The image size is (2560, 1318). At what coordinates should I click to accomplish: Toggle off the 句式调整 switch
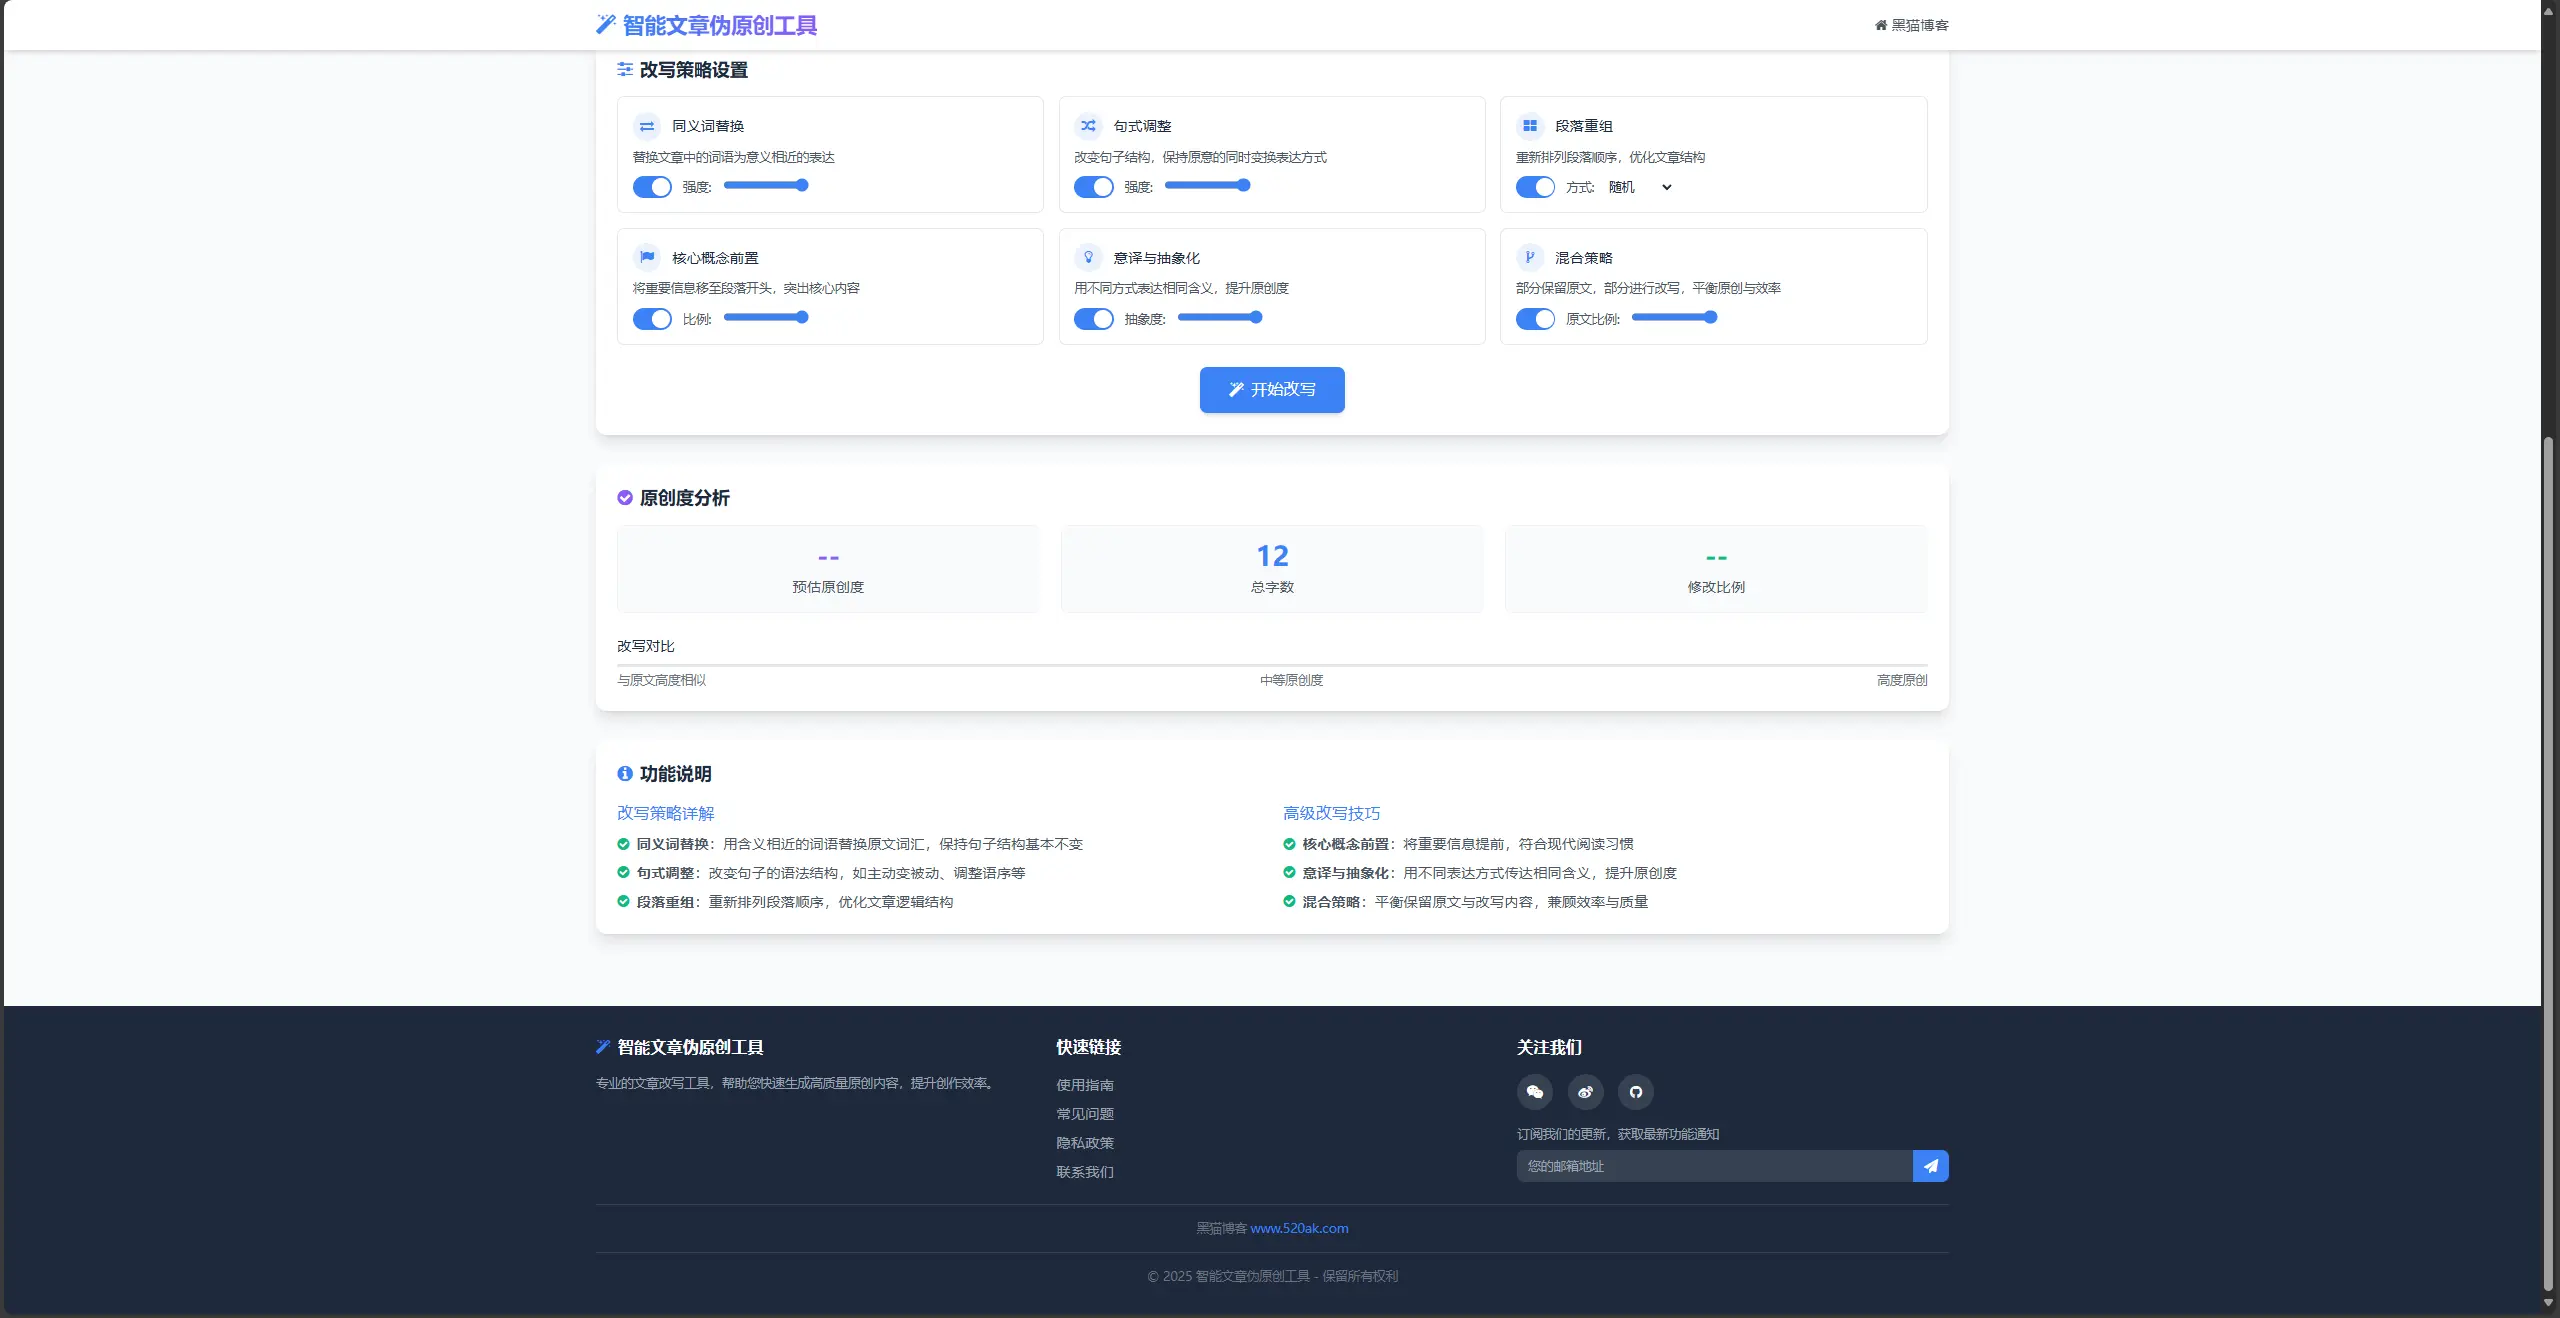pos(1093,187)
